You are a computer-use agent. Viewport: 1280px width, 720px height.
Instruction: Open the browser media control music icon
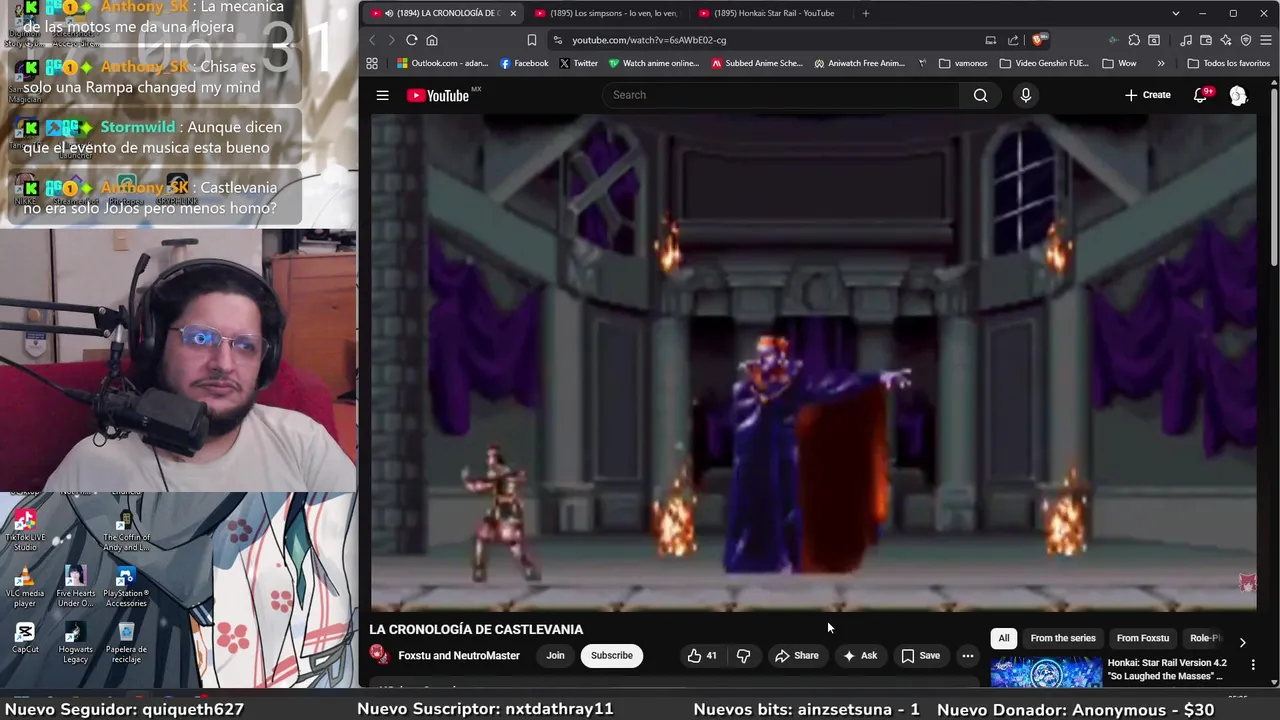[x=1186, y=40]
